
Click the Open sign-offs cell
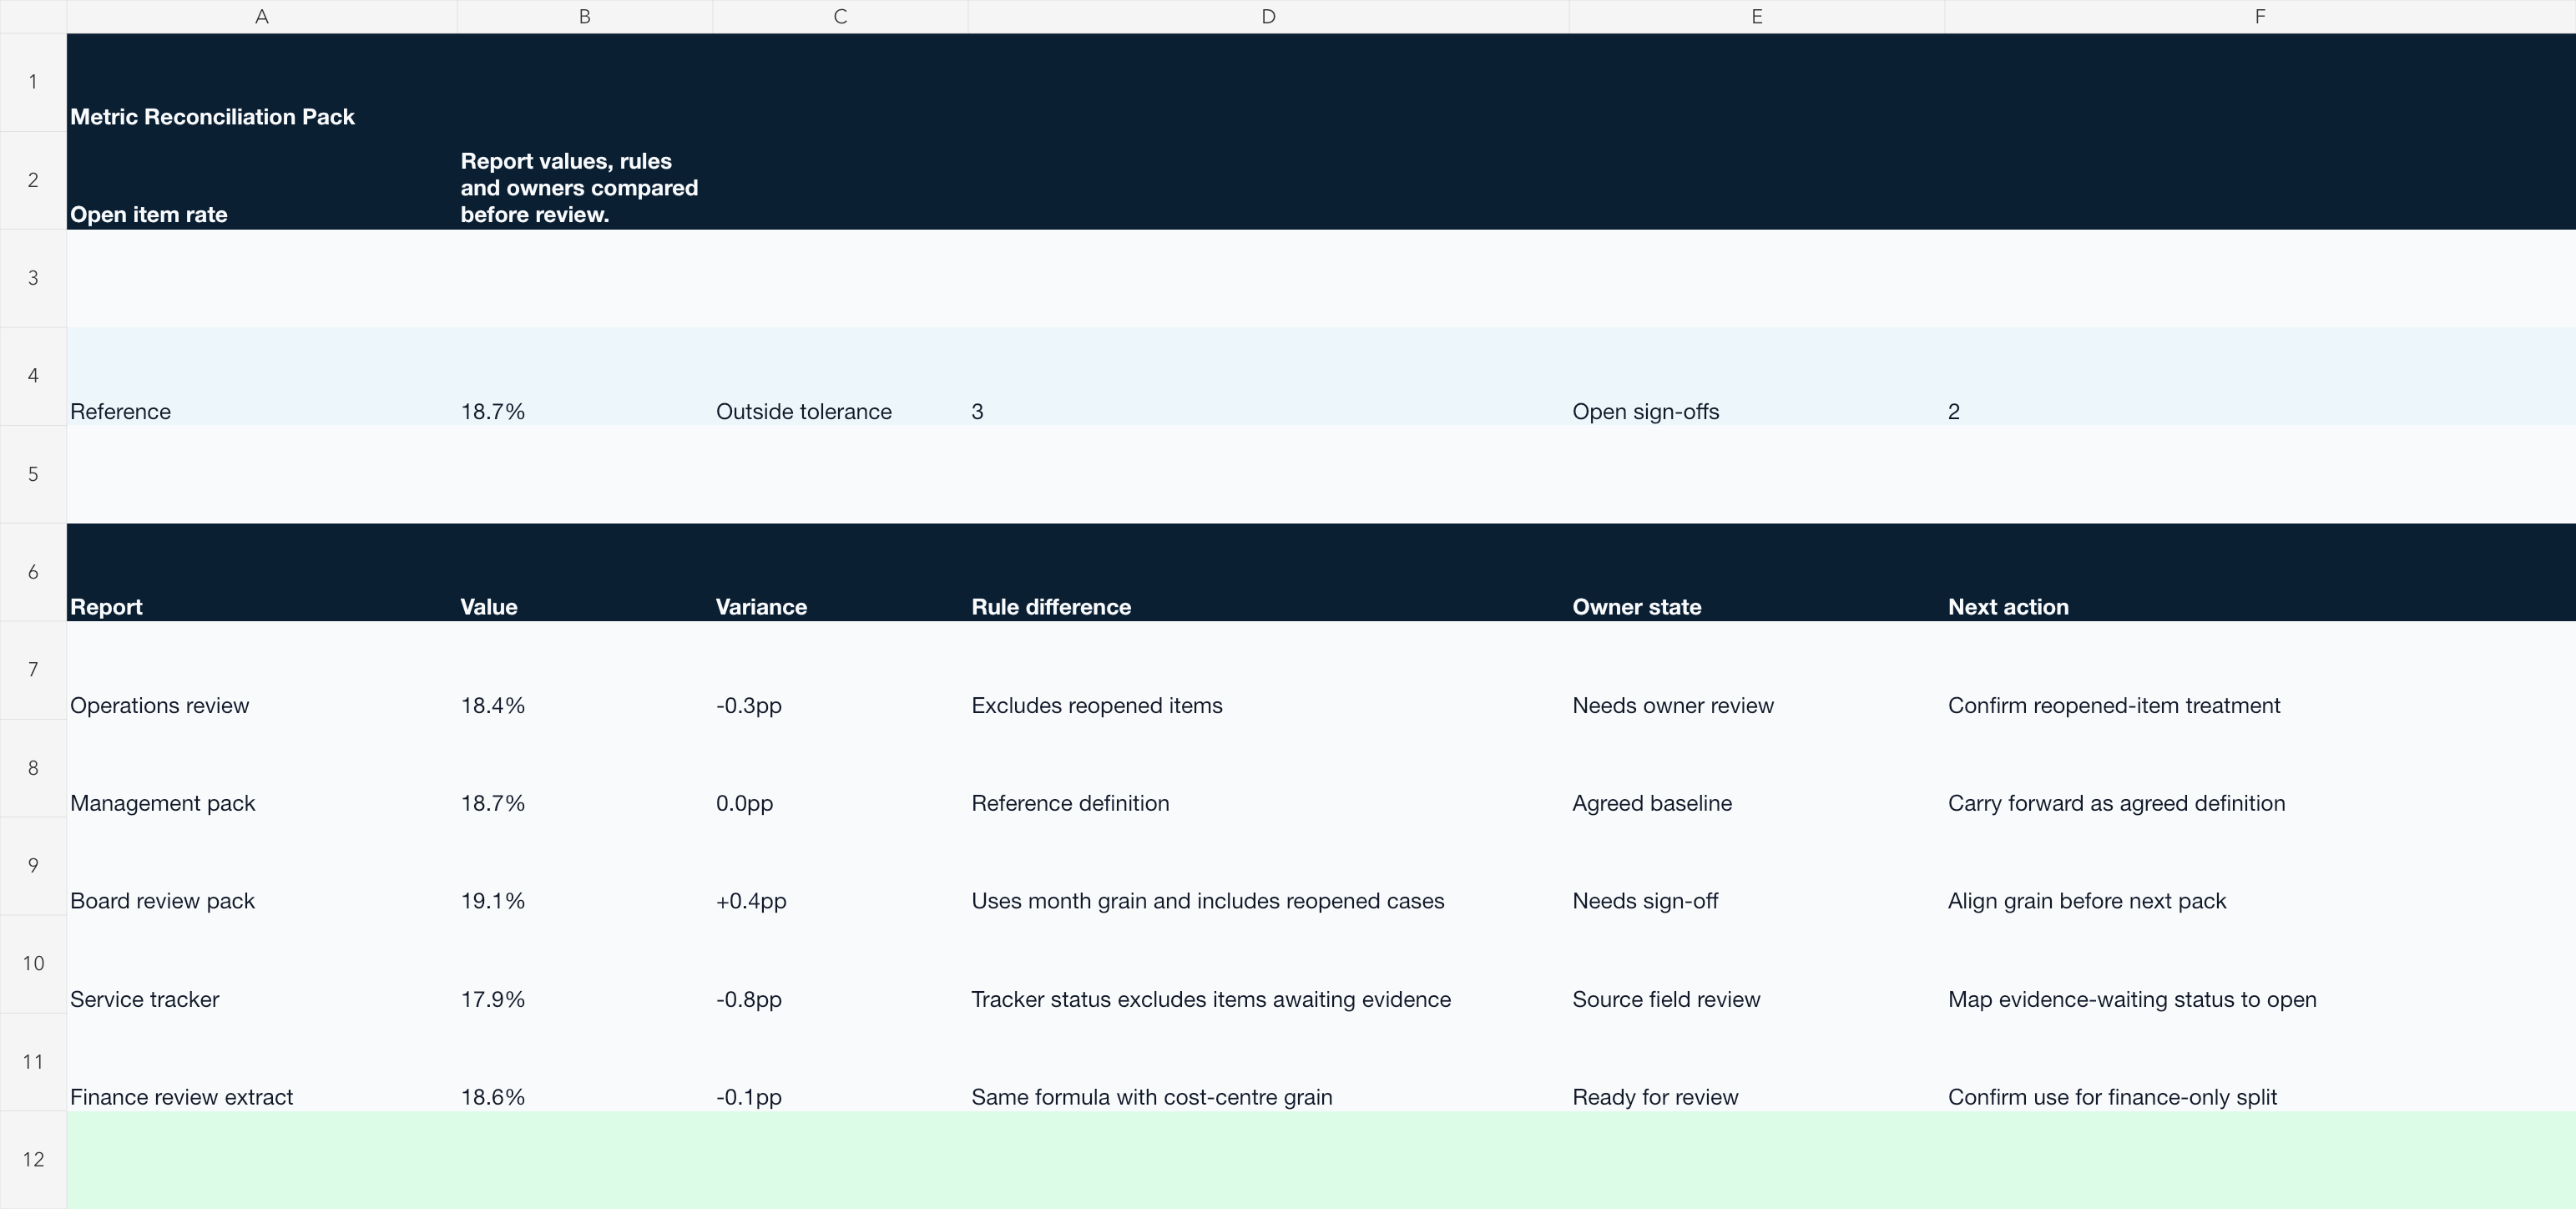click(1757, 376)
